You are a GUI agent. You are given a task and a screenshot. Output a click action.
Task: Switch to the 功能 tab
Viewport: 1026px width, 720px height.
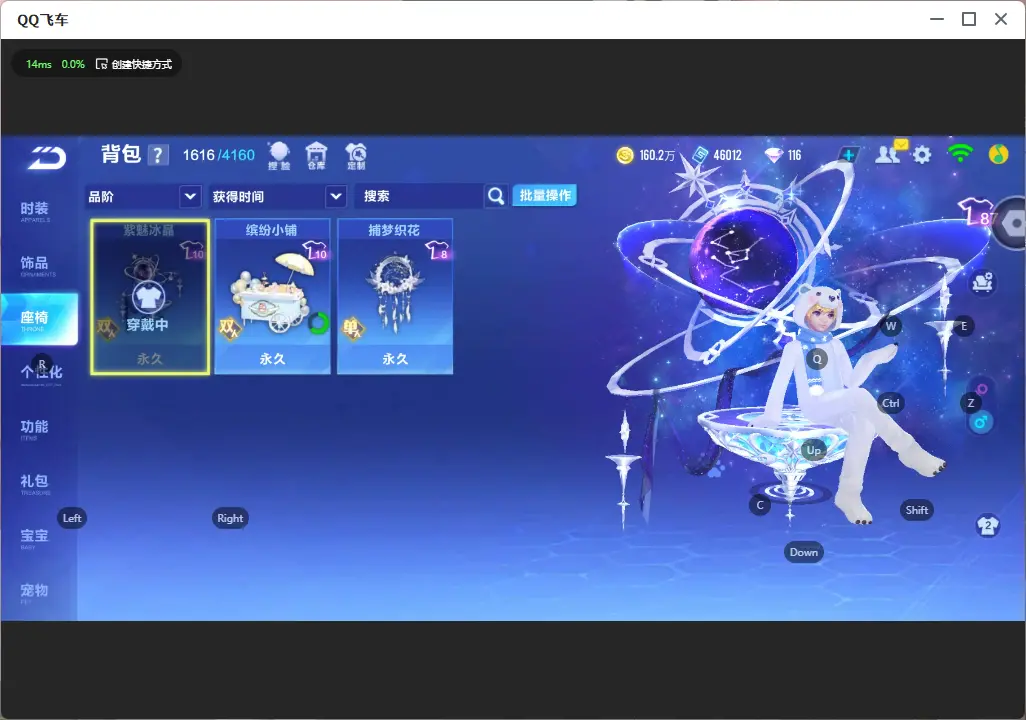pos(35,429)
